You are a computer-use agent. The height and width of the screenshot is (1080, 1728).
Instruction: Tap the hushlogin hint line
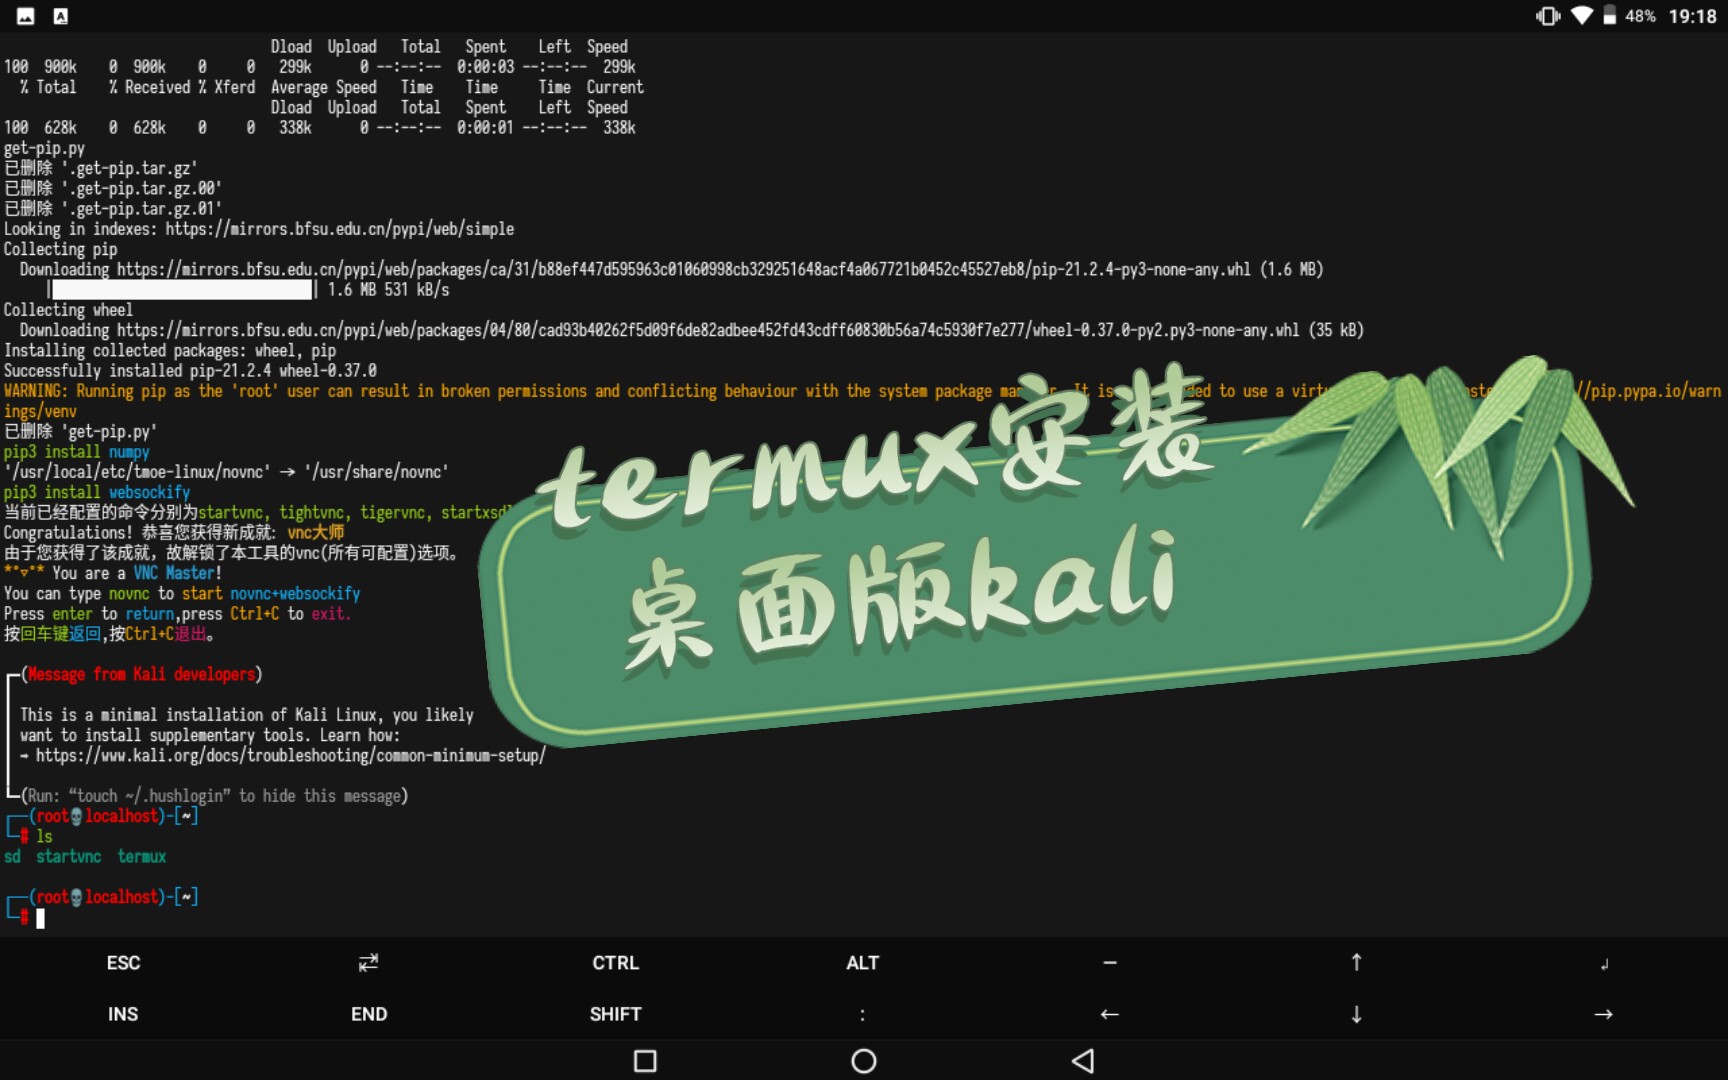point(214,796)
